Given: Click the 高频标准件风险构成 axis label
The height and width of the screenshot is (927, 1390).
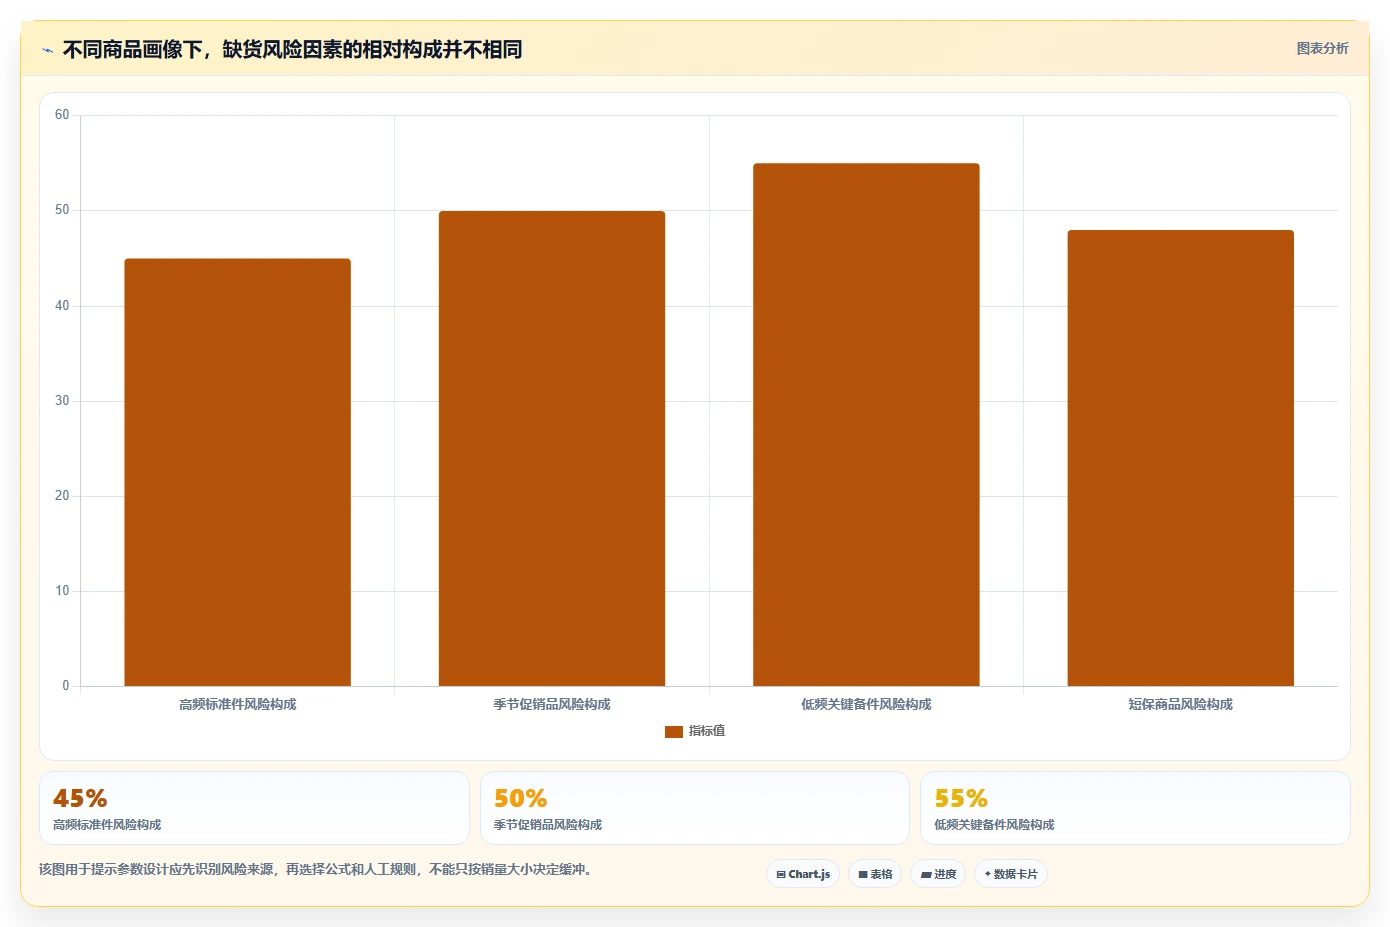Looking at the screenshot, I should point(237,704).
